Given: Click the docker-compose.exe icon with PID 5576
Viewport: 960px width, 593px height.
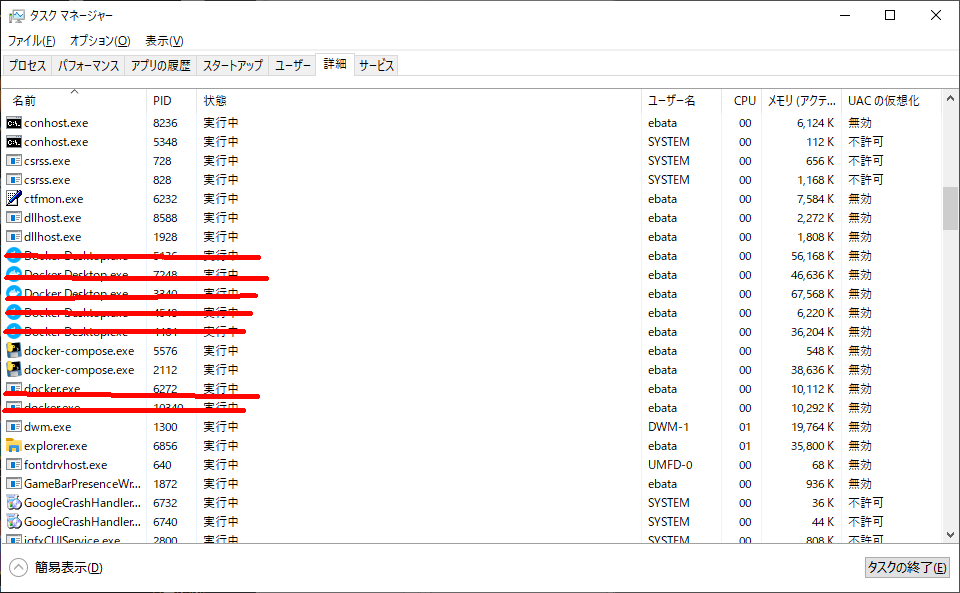Looking at the screenshot, I should click(x=14, y=351).
